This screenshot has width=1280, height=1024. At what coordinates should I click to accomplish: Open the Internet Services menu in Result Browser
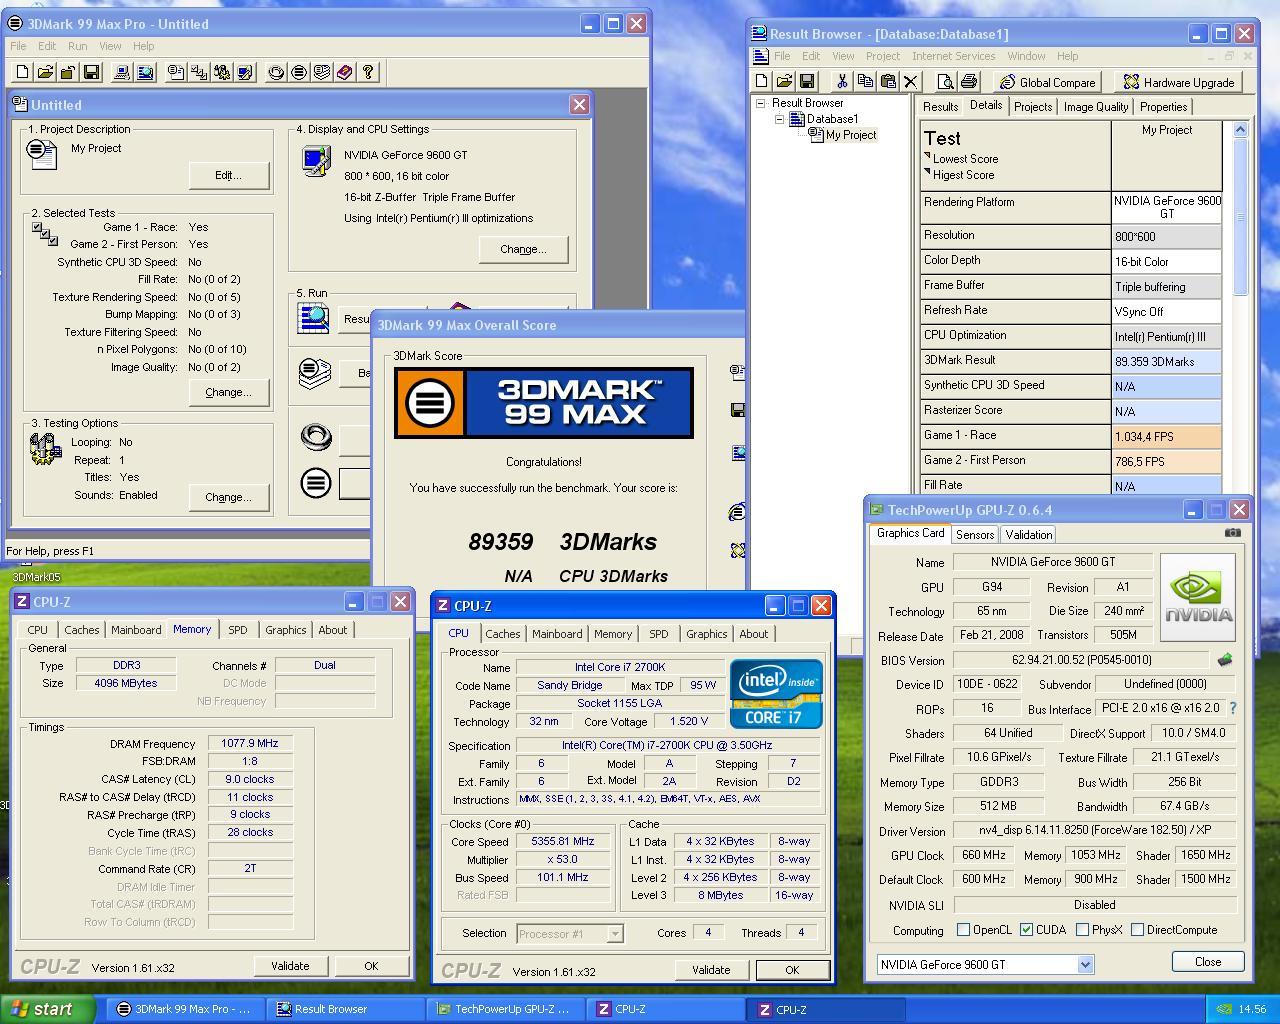953,56
